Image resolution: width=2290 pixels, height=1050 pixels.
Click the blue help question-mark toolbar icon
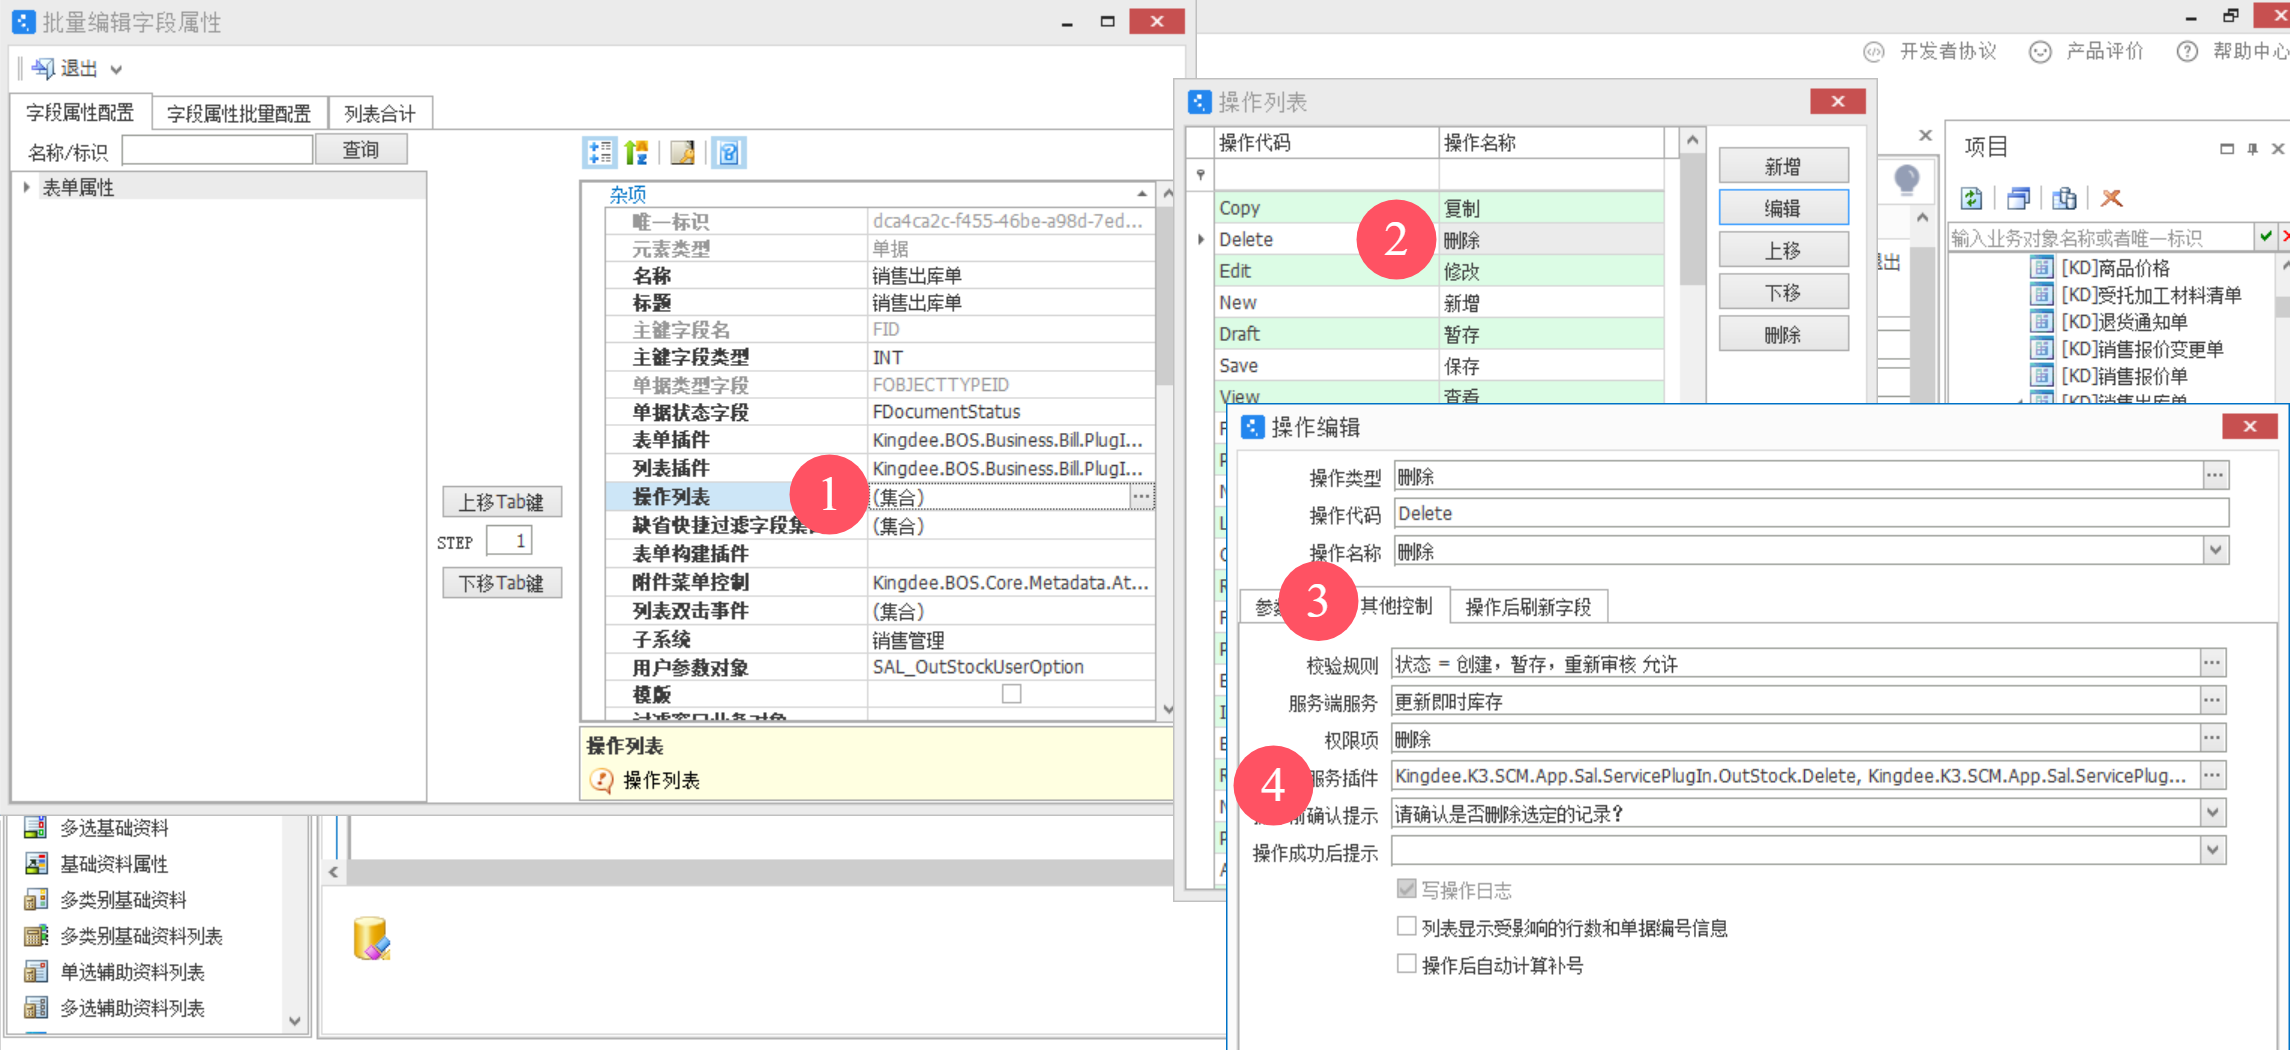(729, 153)
